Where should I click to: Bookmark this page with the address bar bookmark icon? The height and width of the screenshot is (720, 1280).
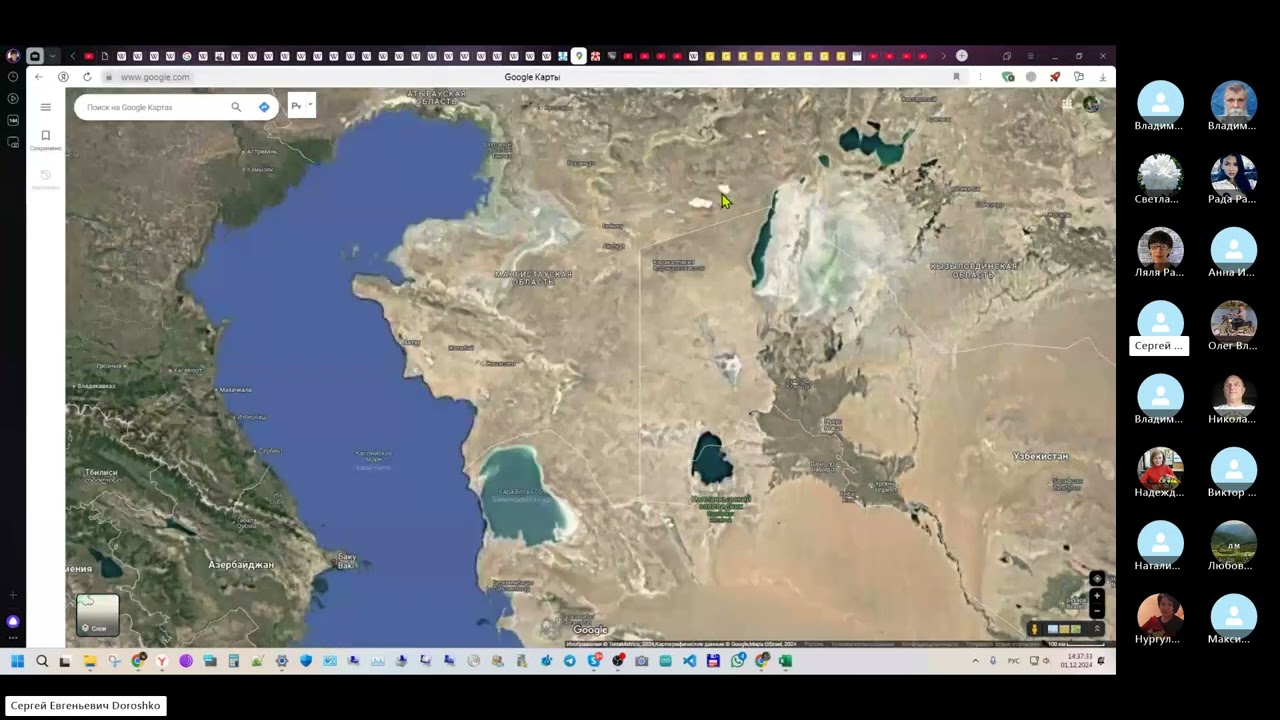coord(956,77)
